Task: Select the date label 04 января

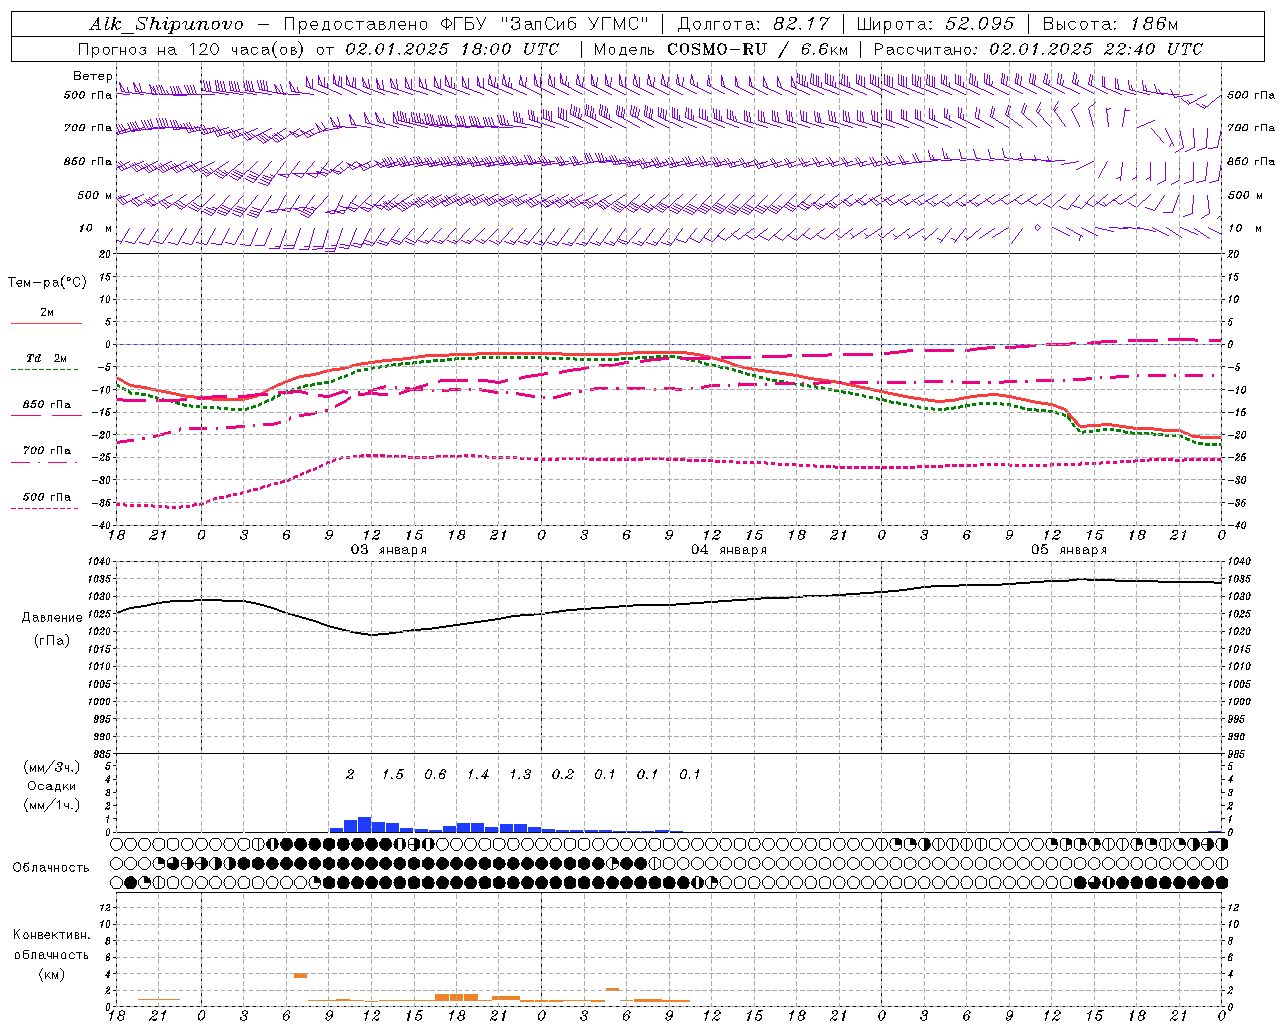Action: coord(729,550)
